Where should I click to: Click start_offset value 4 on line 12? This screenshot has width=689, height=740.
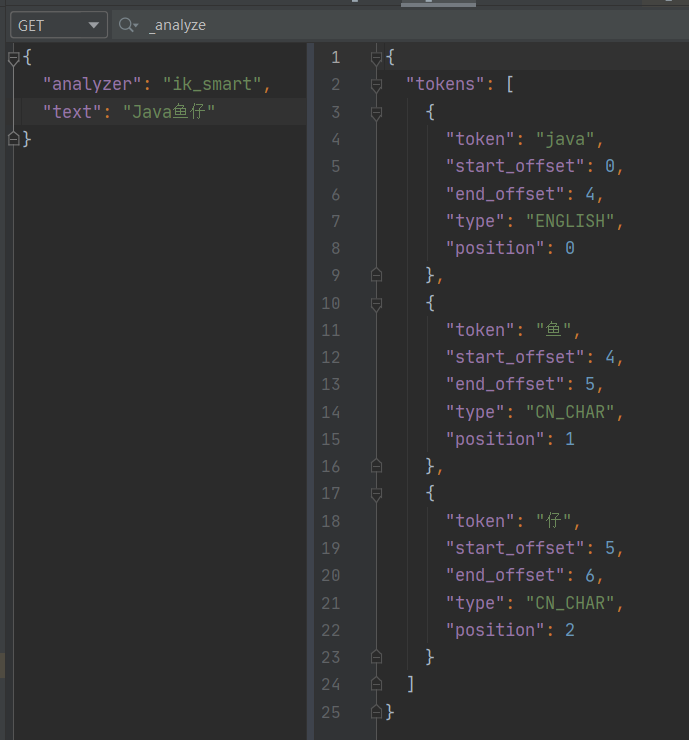coord(610,357)
